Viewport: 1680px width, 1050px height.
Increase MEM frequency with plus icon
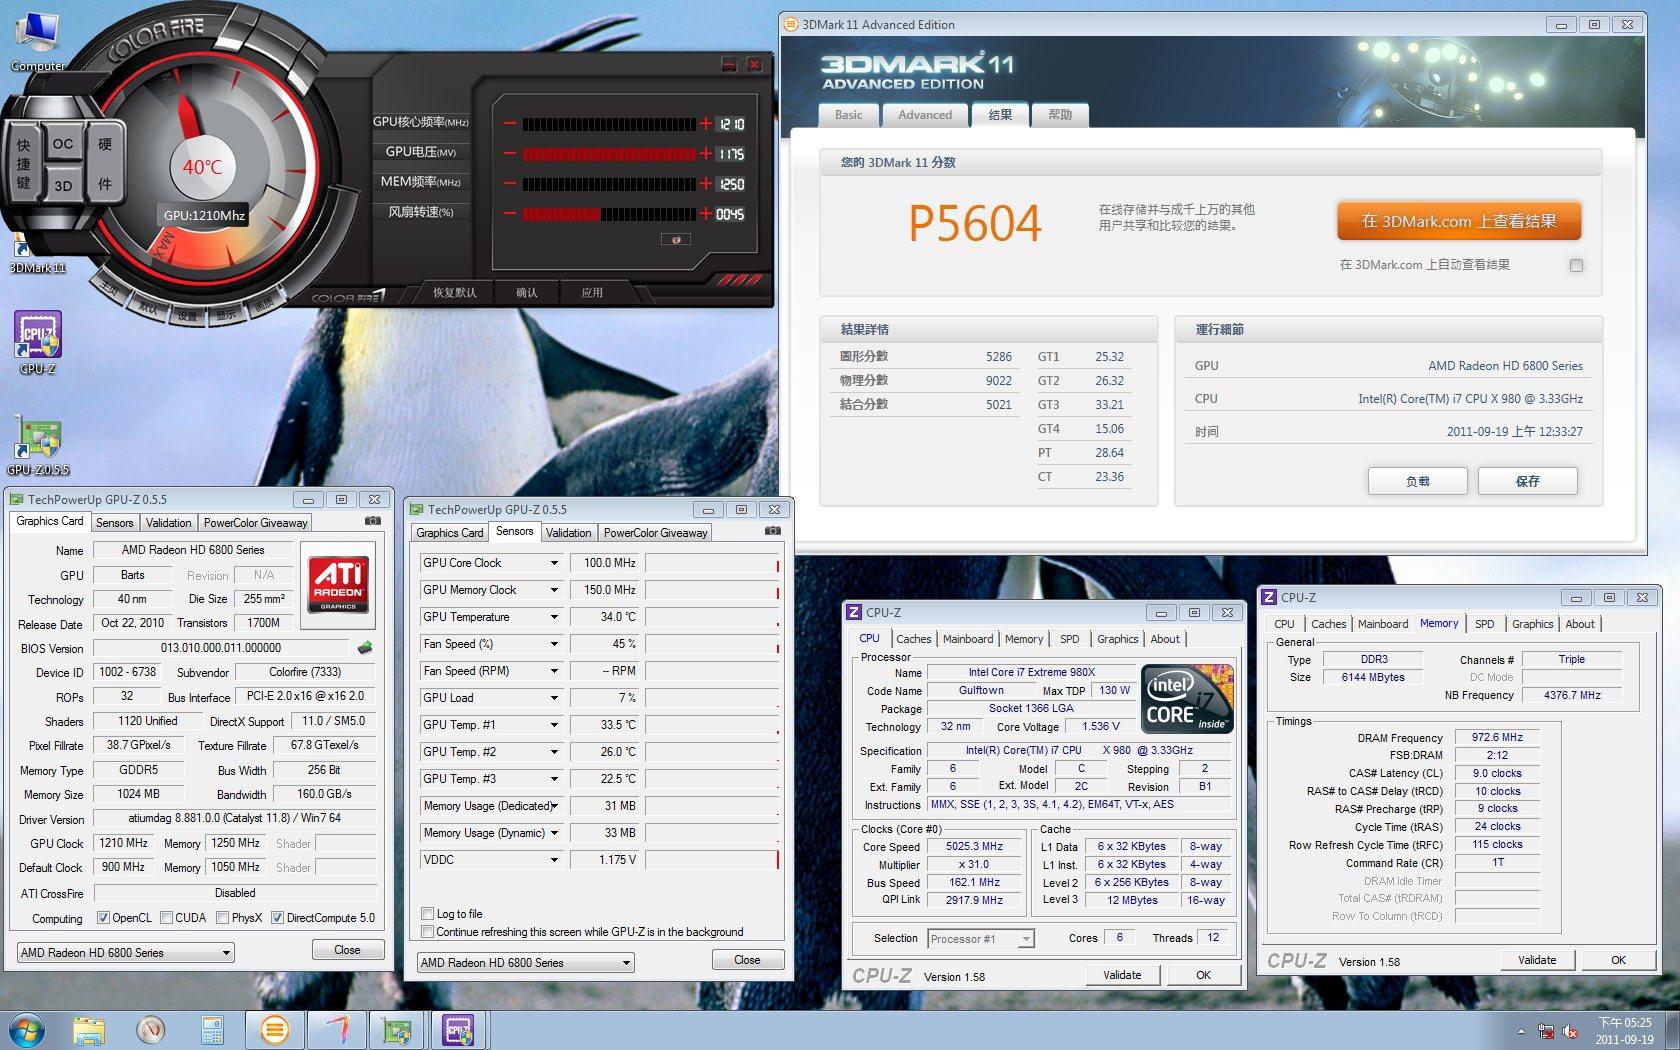coord(706,184)
